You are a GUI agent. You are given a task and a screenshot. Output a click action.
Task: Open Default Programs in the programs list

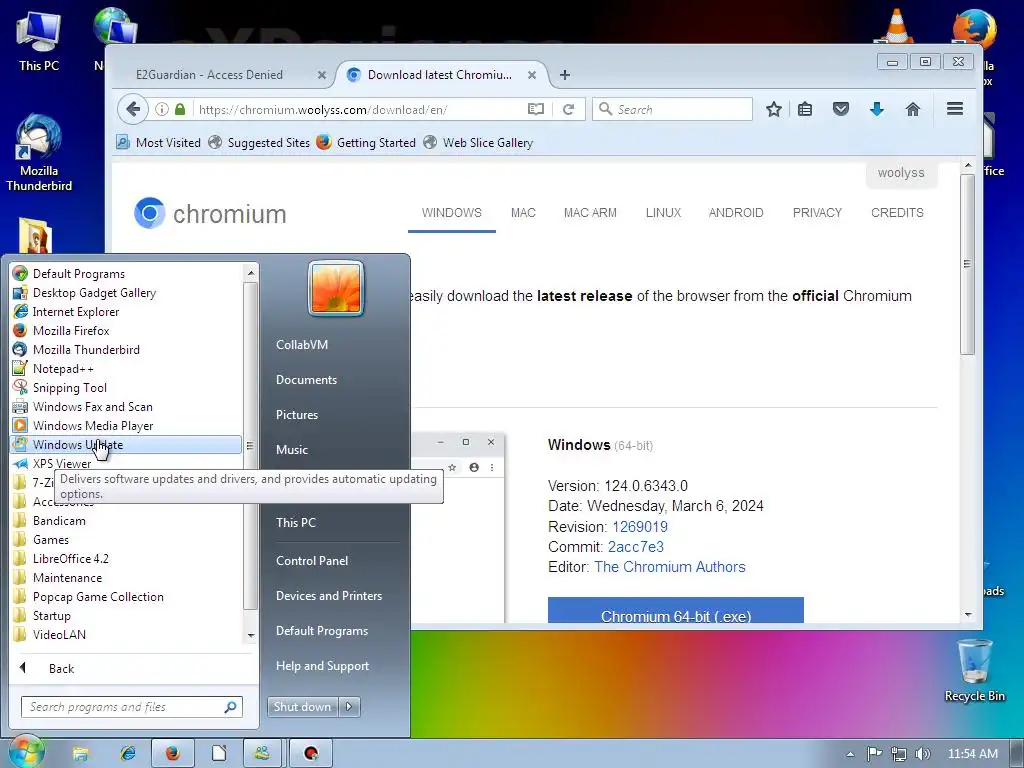(126, 274)
